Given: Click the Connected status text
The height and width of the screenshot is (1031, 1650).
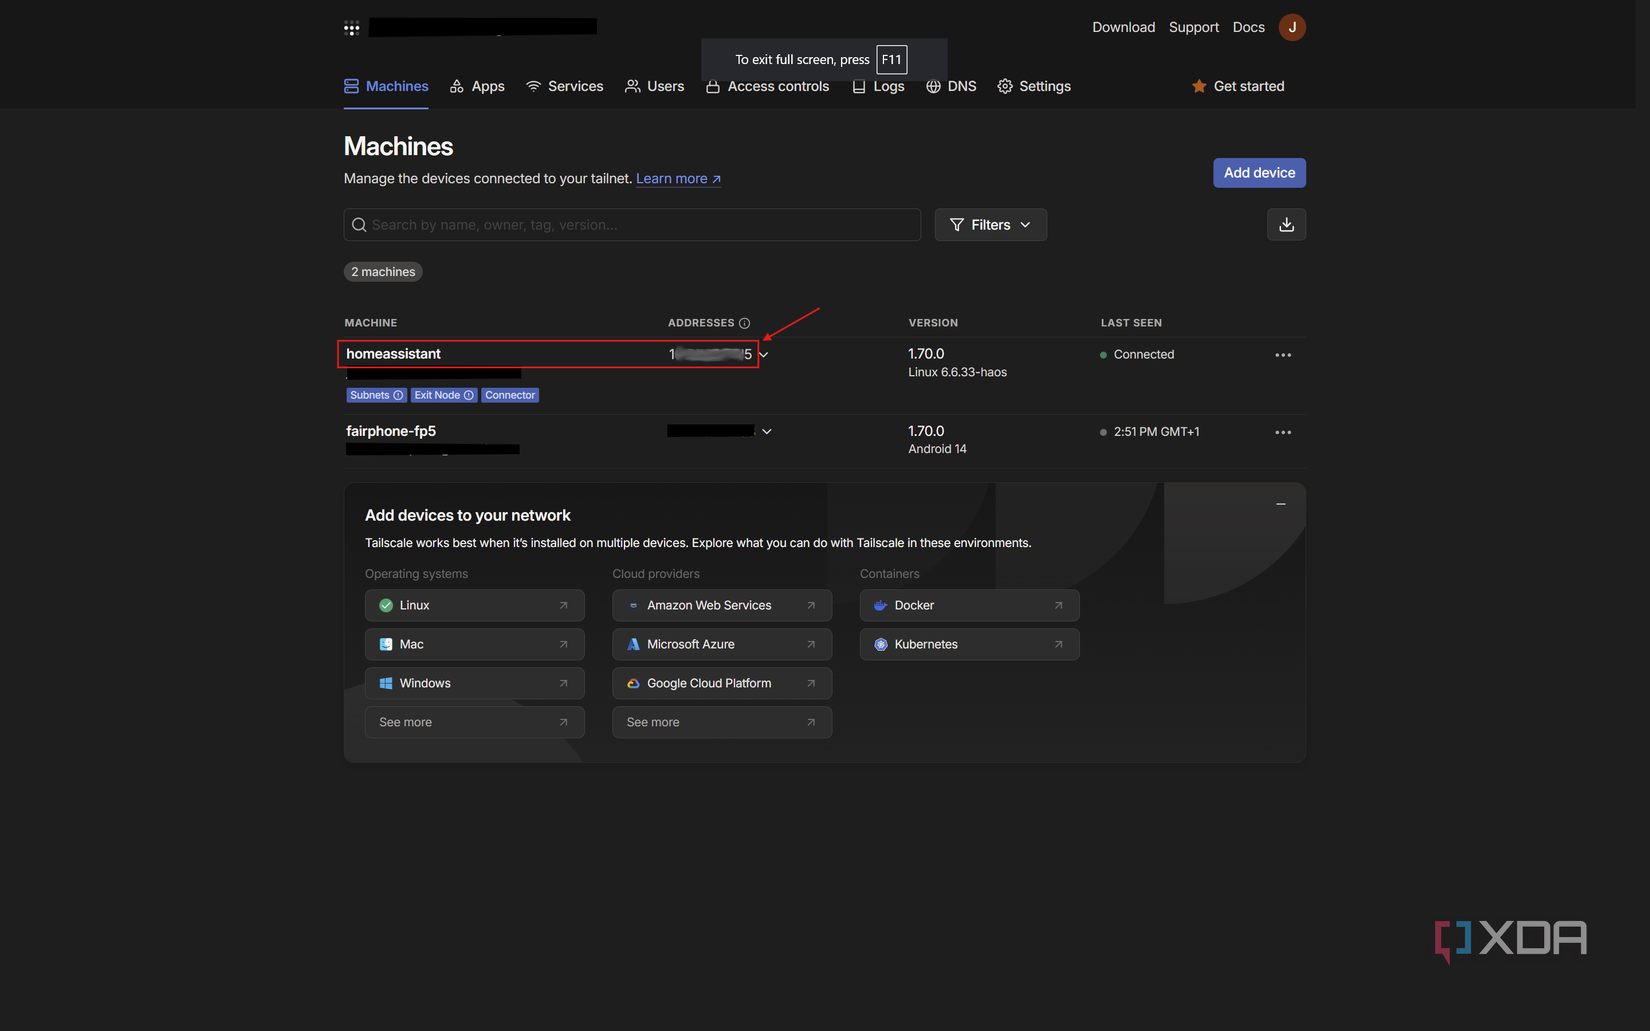Looking at the screenshot, I should [1144, 354].
